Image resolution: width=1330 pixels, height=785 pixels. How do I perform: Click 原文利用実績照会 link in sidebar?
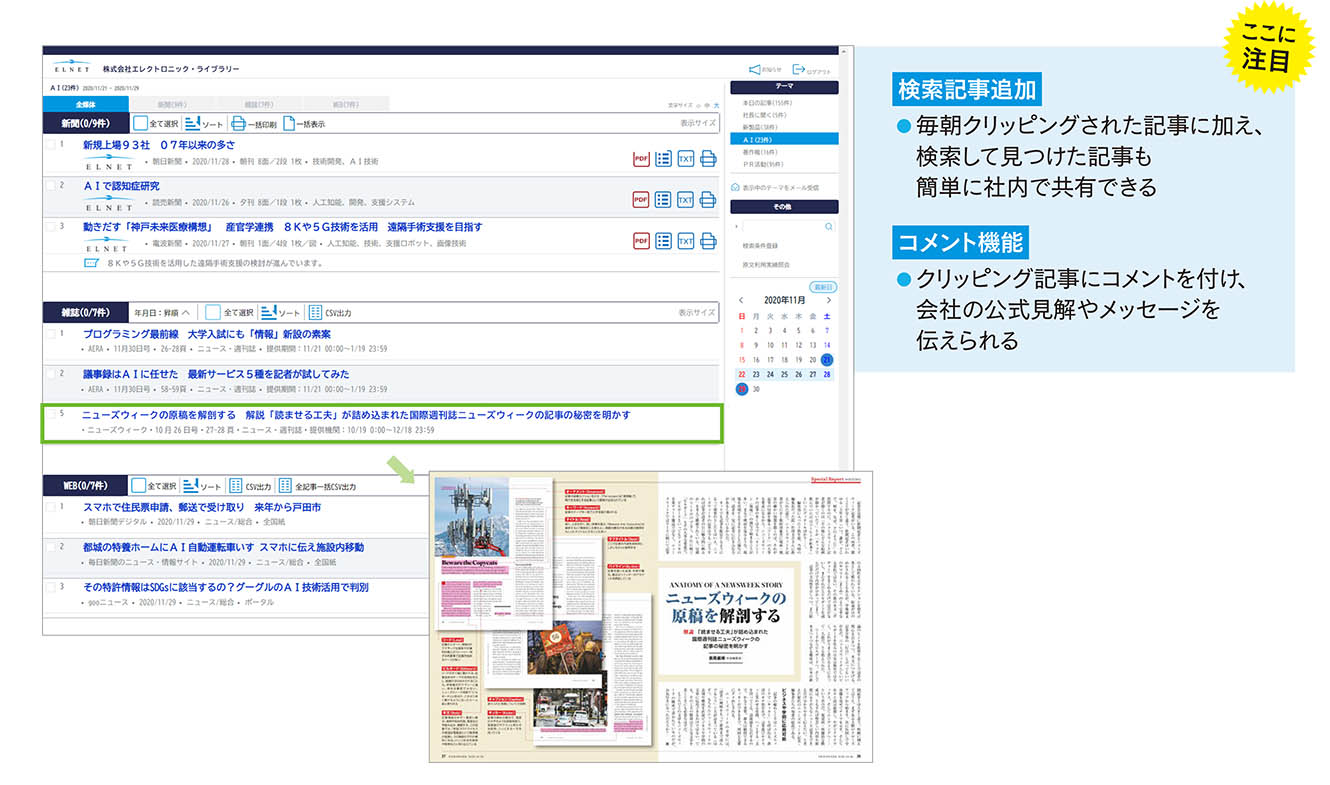[766, 265]
